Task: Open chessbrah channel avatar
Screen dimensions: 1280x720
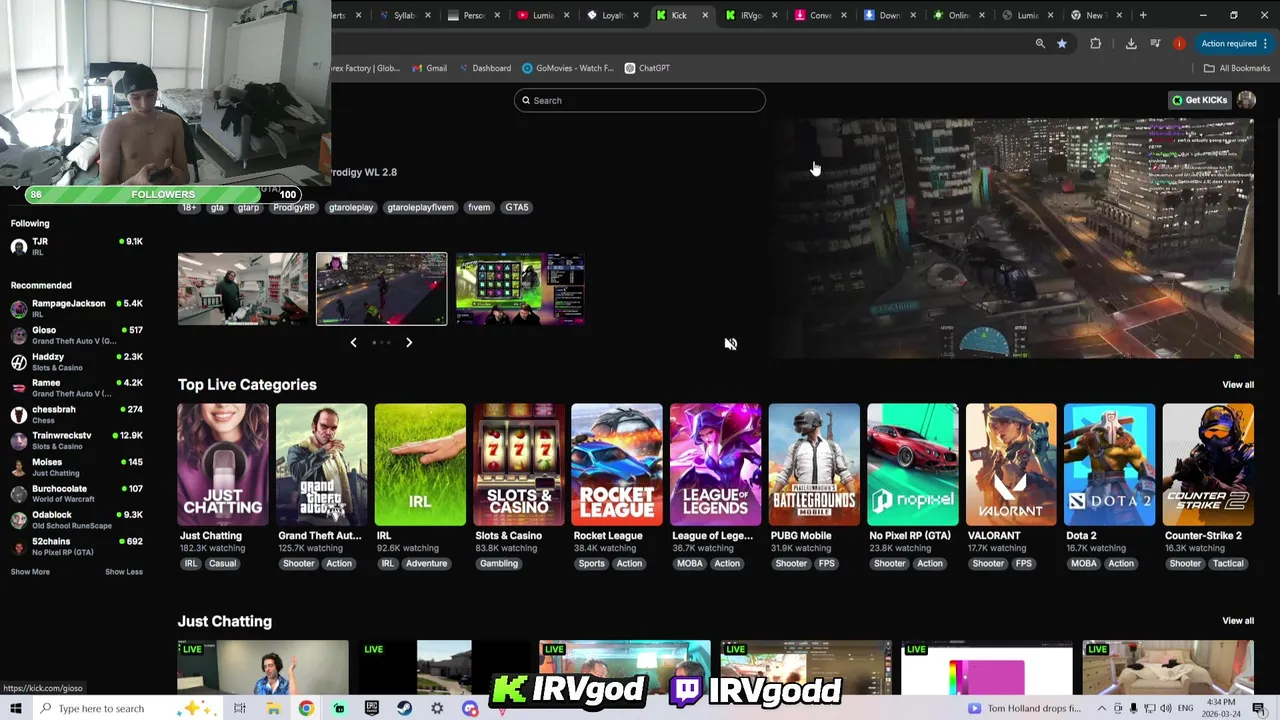Action: pos(19,414)
